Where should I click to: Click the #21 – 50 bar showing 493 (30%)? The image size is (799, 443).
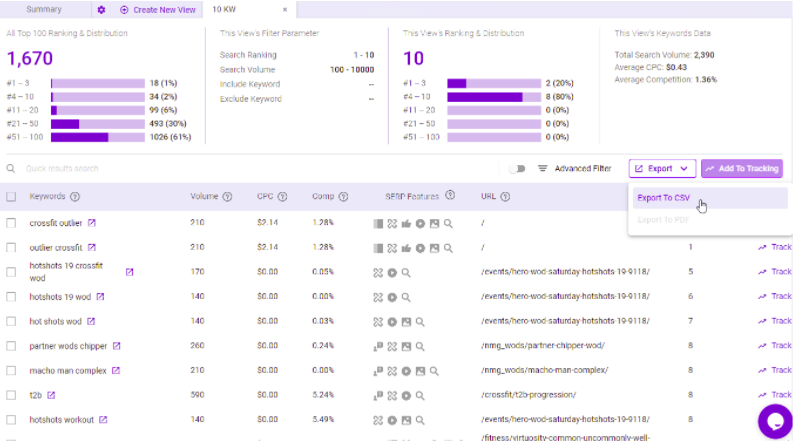pos(98,124)
